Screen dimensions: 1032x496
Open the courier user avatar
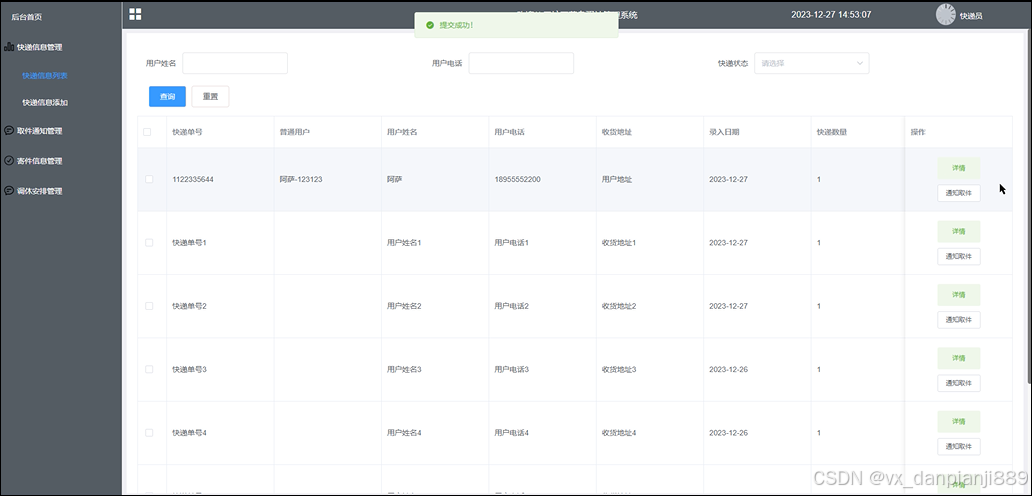point(945,14)
